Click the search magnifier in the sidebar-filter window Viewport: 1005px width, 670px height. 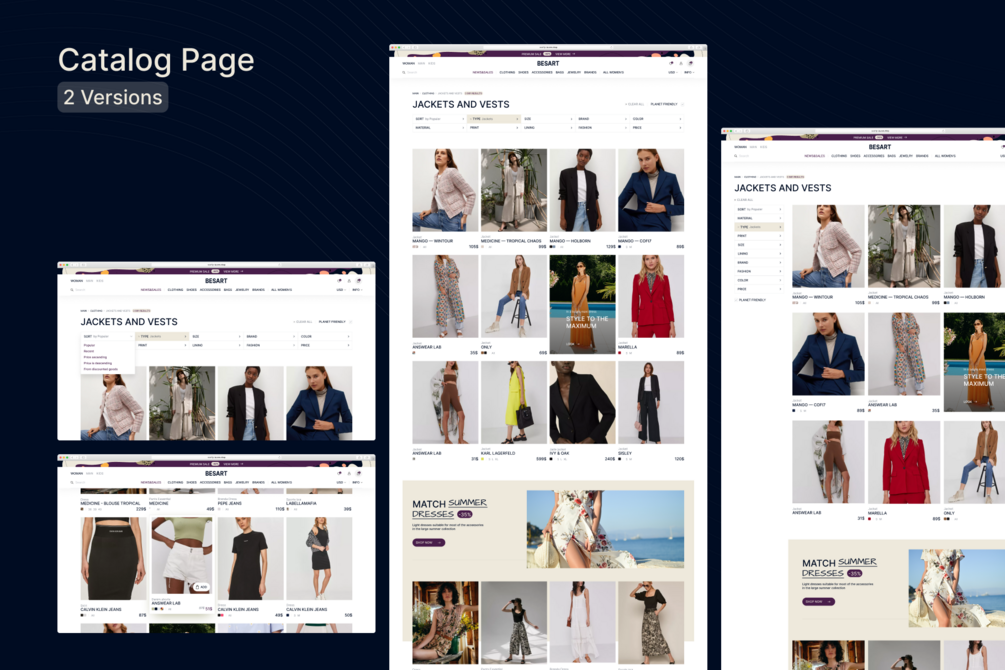pyautogui.click(x=736, y=156)
